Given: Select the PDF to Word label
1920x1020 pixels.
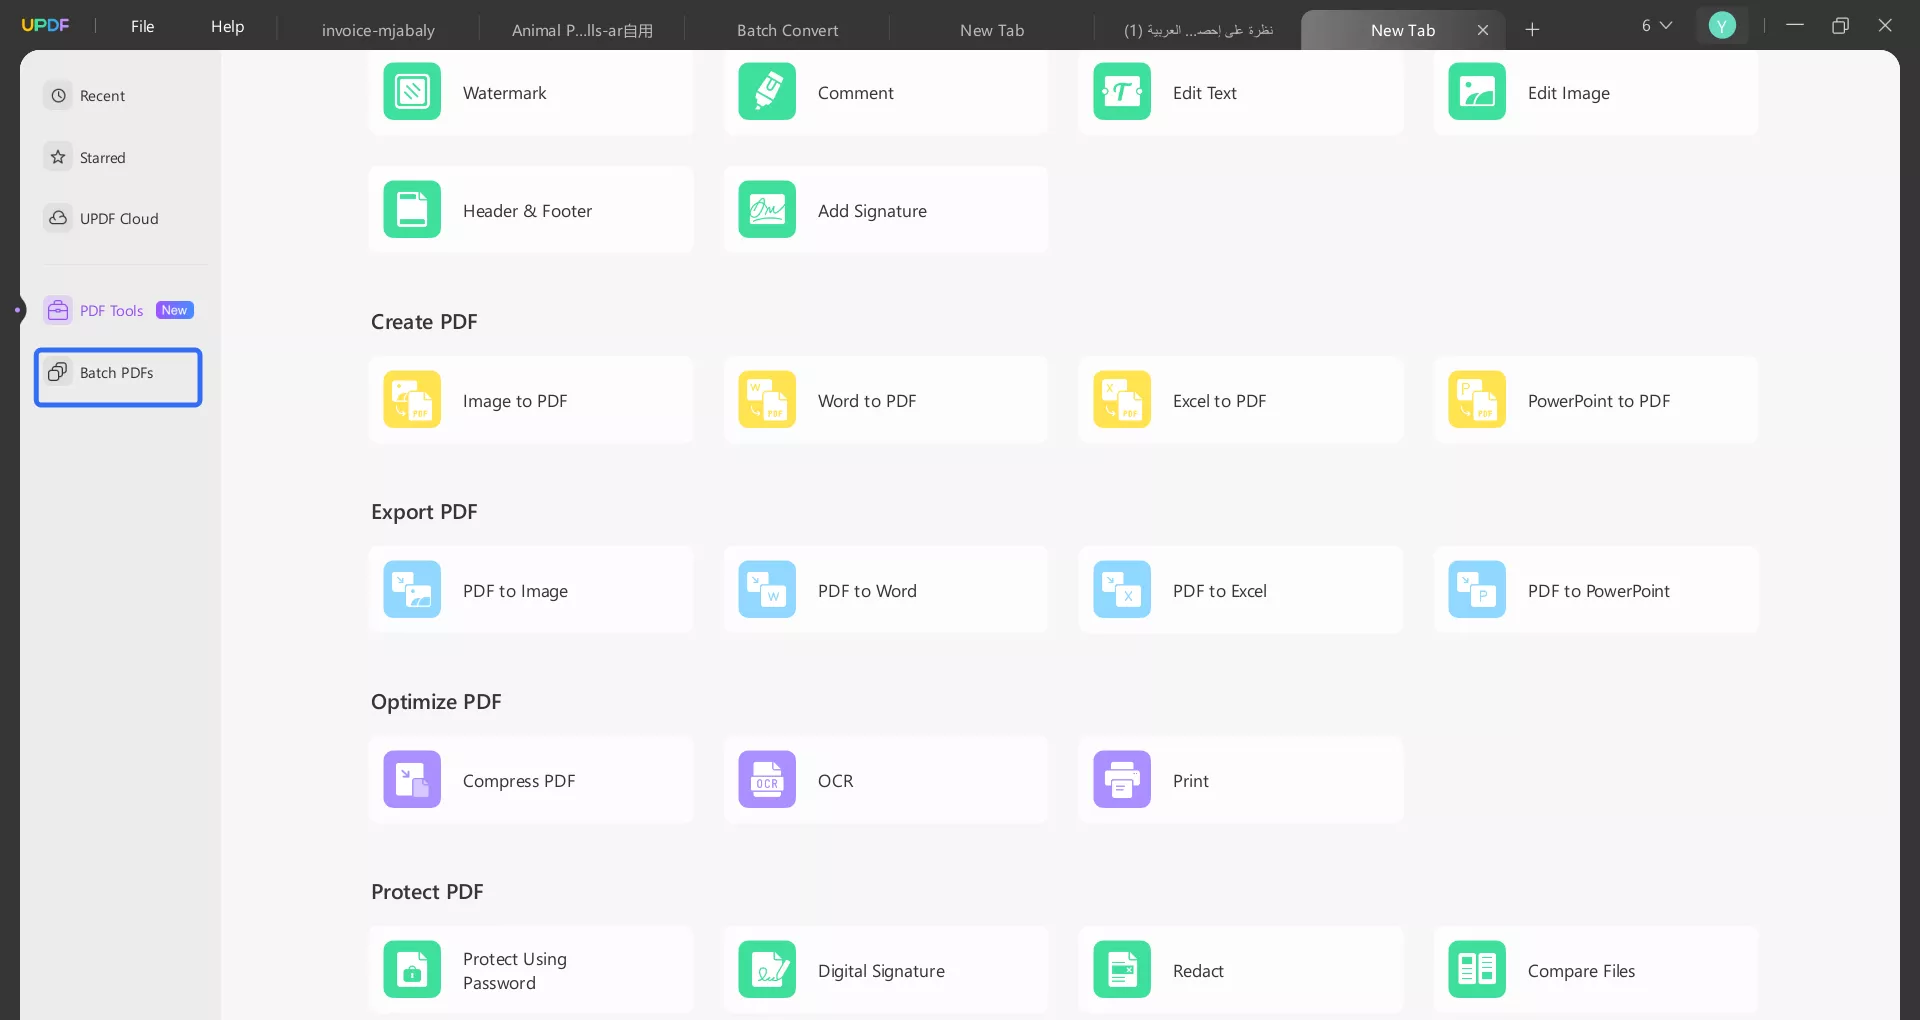Looking at the screenshot, I should [x=867, y=591].
